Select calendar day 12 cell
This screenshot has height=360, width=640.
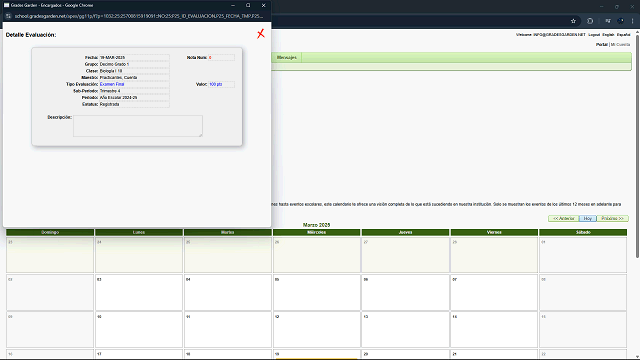(317, 329)
